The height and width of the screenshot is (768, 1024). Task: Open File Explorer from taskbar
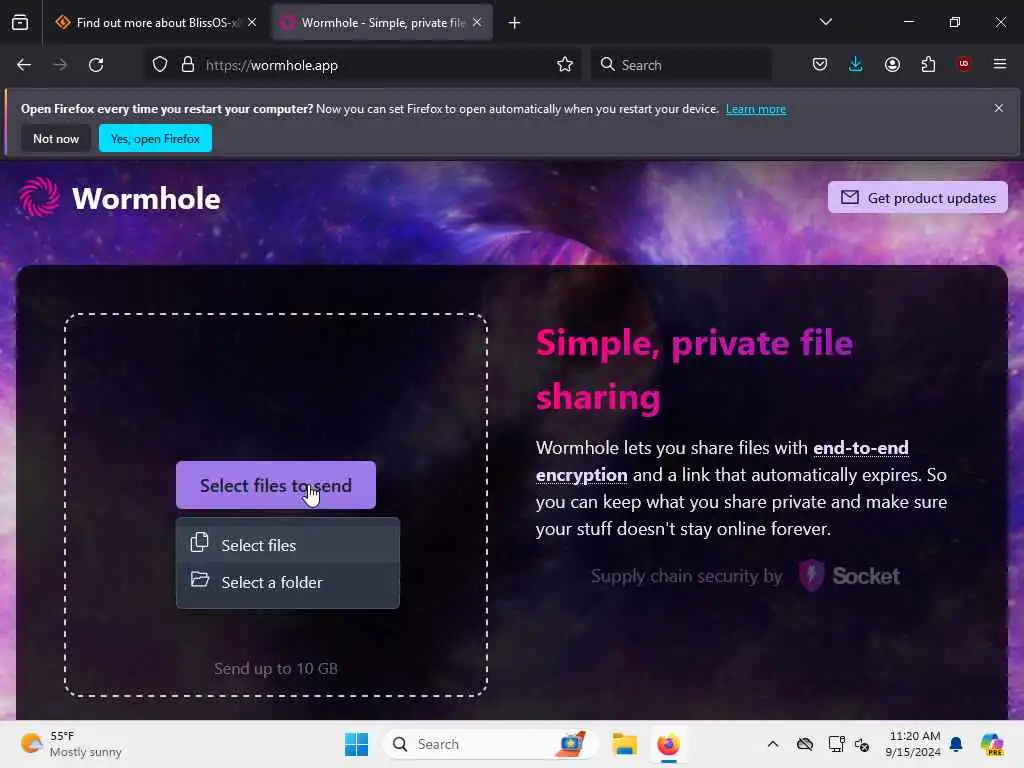624,744
